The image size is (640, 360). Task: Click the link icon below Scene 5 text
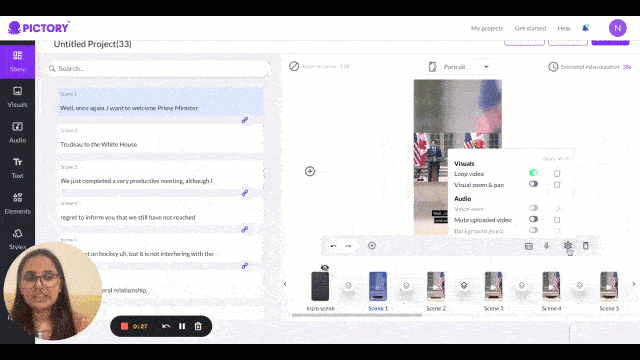(245, 266)
